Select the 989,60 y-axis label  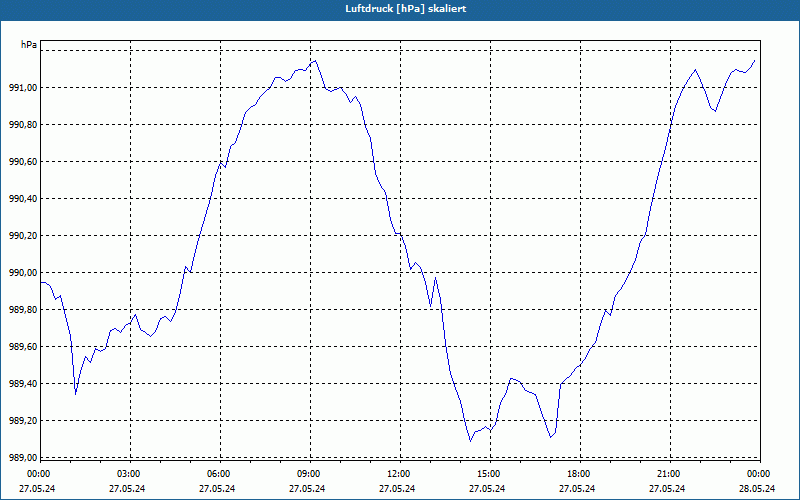(x=23, y=346)
